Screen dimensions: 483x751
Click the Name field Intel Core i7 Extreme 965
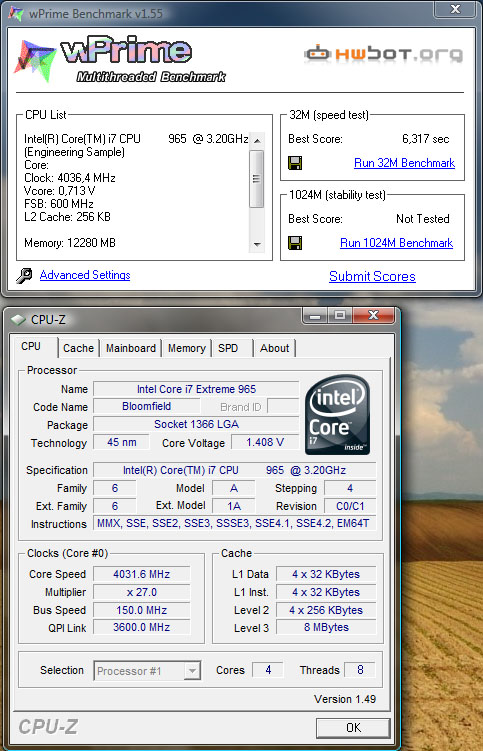[196, 389]
